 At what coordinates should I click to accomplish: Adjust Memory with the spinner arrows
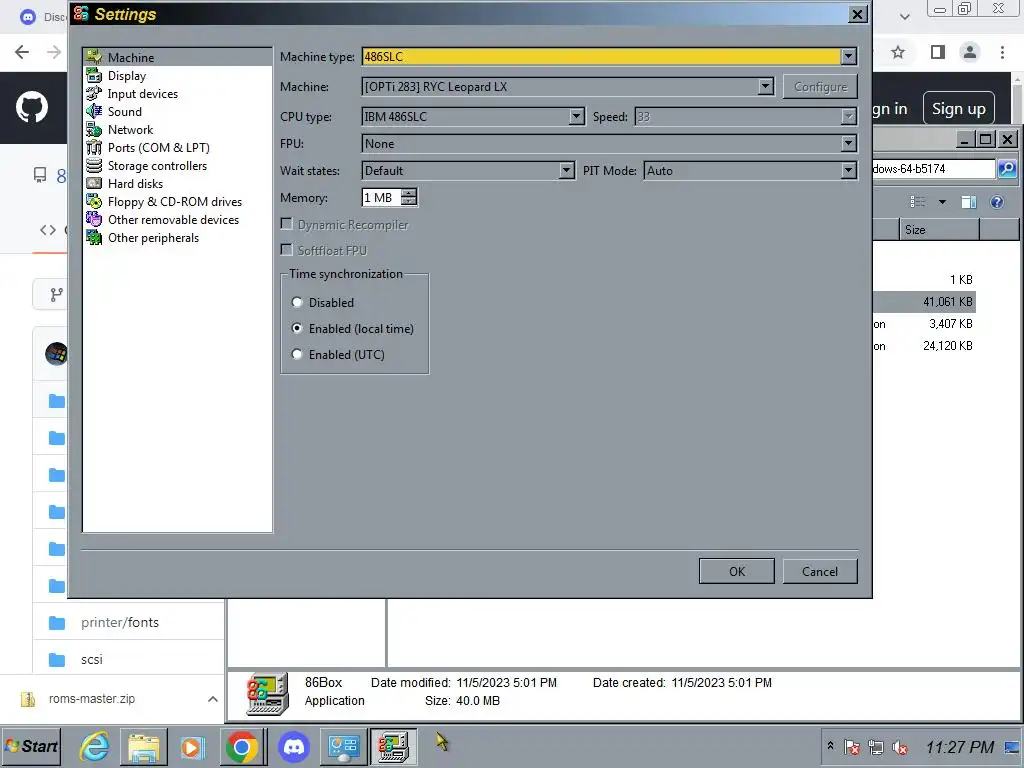pos(409,197)
